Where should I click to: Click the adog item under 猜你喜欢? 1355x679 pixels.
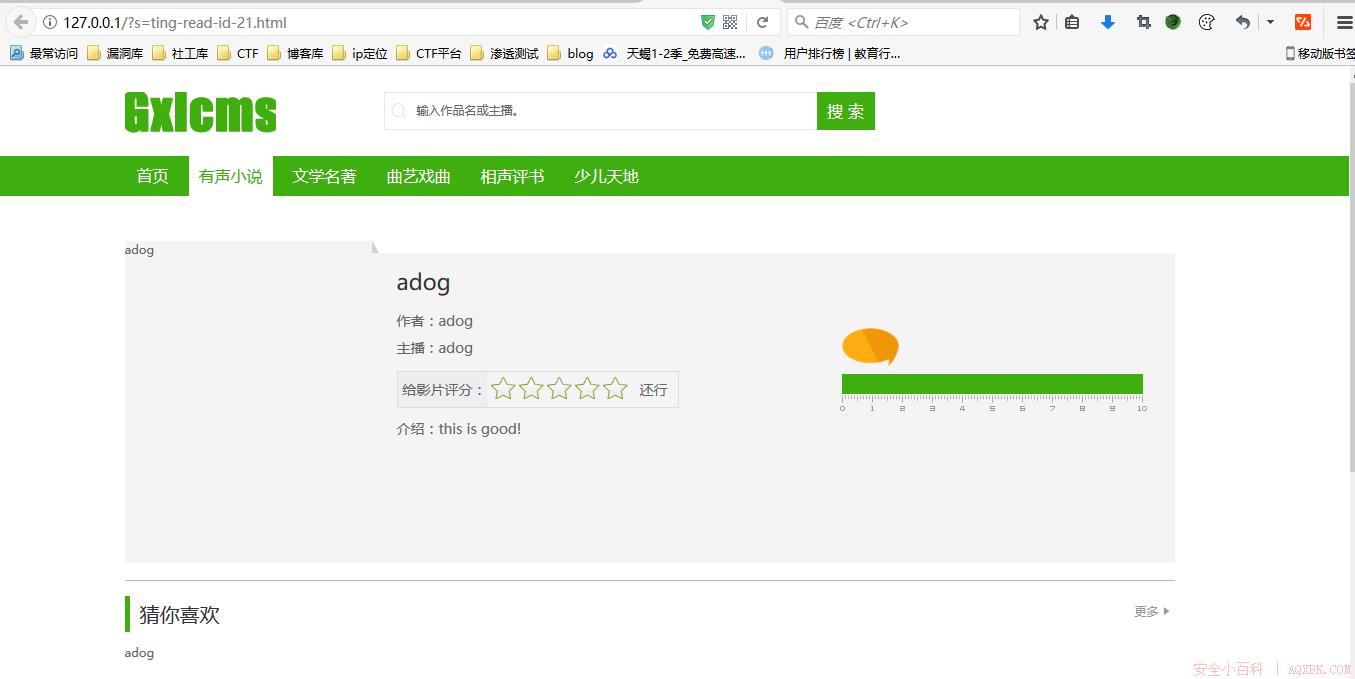pyautogui.click(x=139, y=653)
